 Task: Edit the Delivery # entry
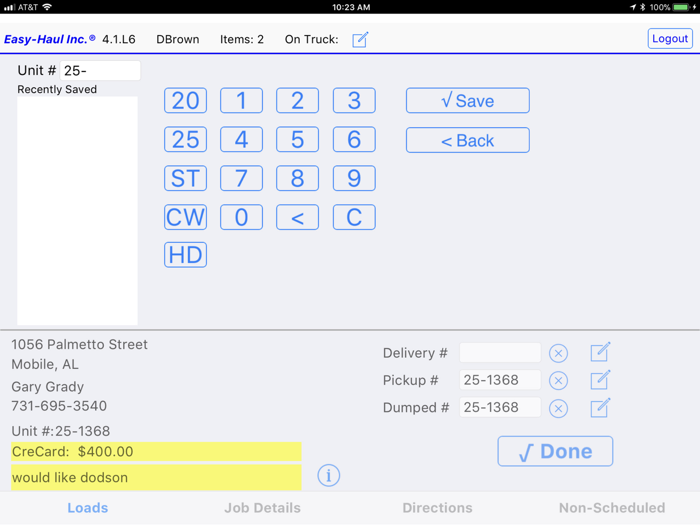coord(600,352)
